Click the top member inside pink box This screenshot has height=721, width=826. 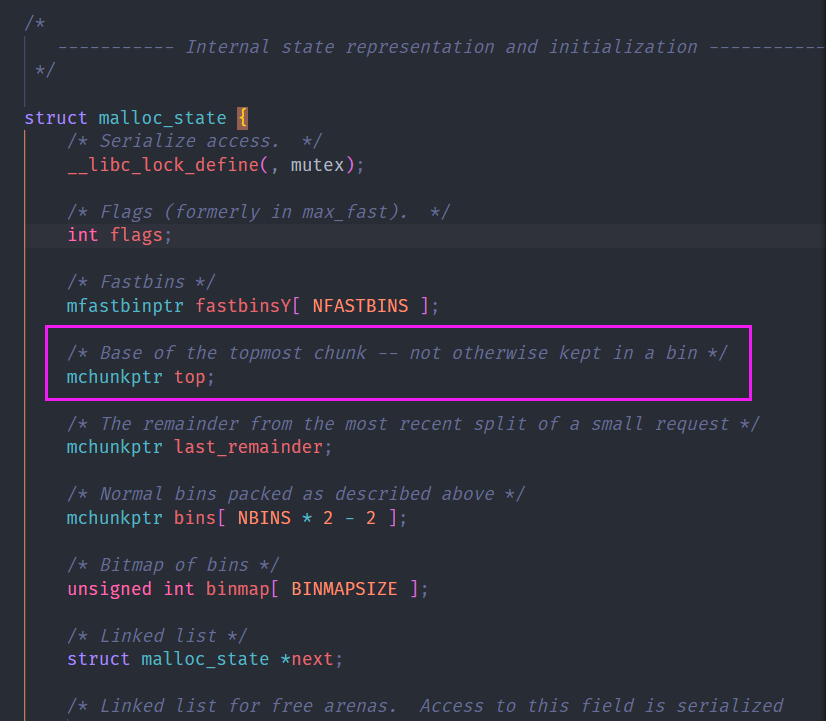click(192, 377)
